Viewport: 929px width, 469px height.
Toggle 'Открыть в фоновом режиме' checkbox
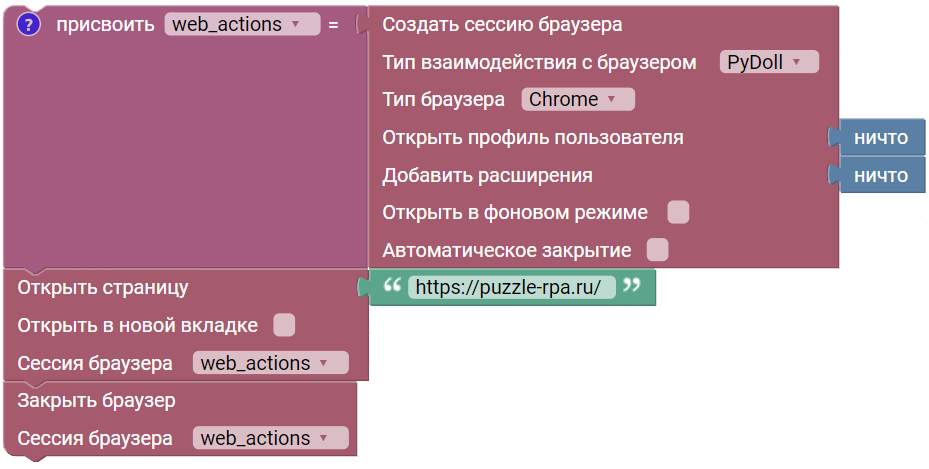pyautogui.click(x=678, y=212)
